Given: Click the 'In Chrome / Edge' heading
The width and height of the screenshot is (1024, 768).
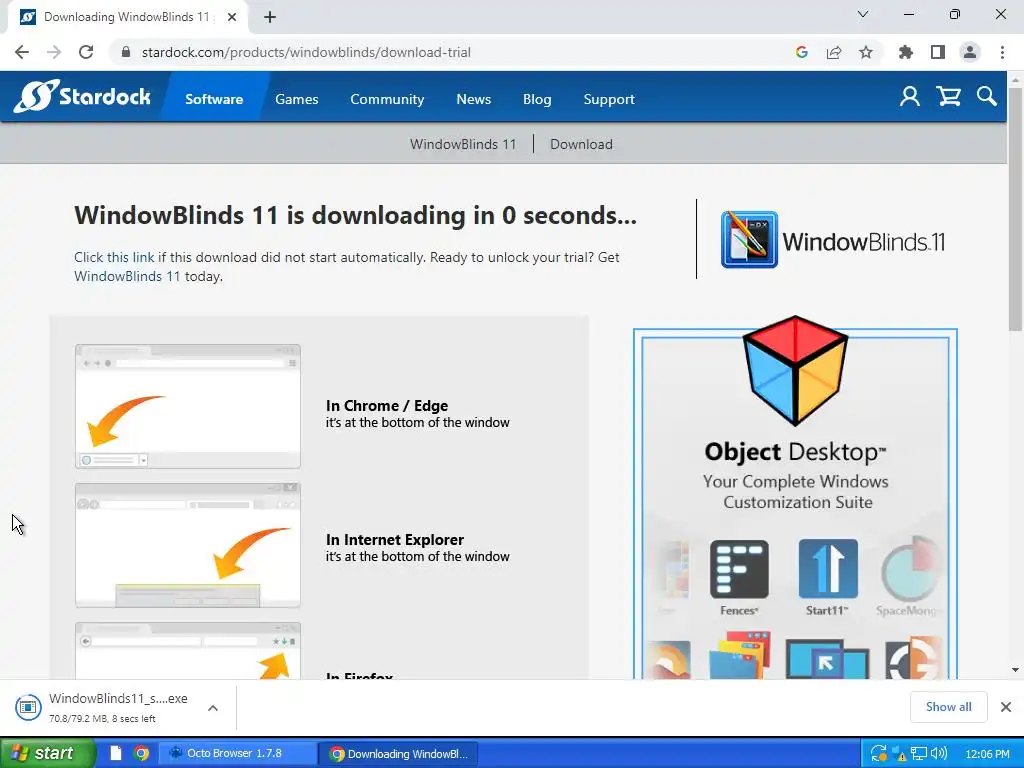Looking at the screenshot, I should coord(387,406).
